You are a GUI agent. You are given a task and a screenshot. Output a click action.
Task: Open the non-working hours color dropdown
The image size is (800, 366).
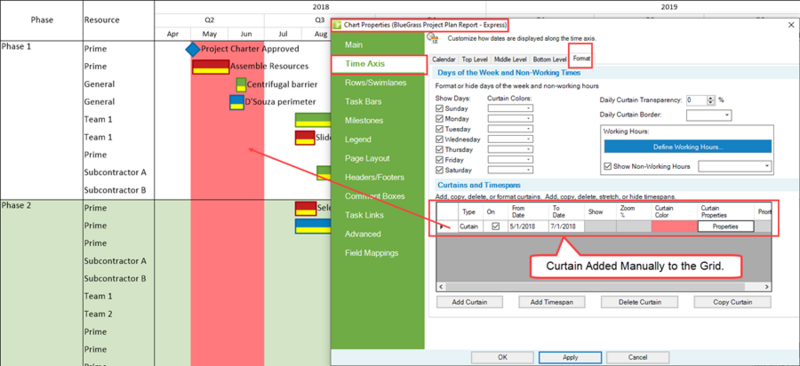click(x=735, y=166)
